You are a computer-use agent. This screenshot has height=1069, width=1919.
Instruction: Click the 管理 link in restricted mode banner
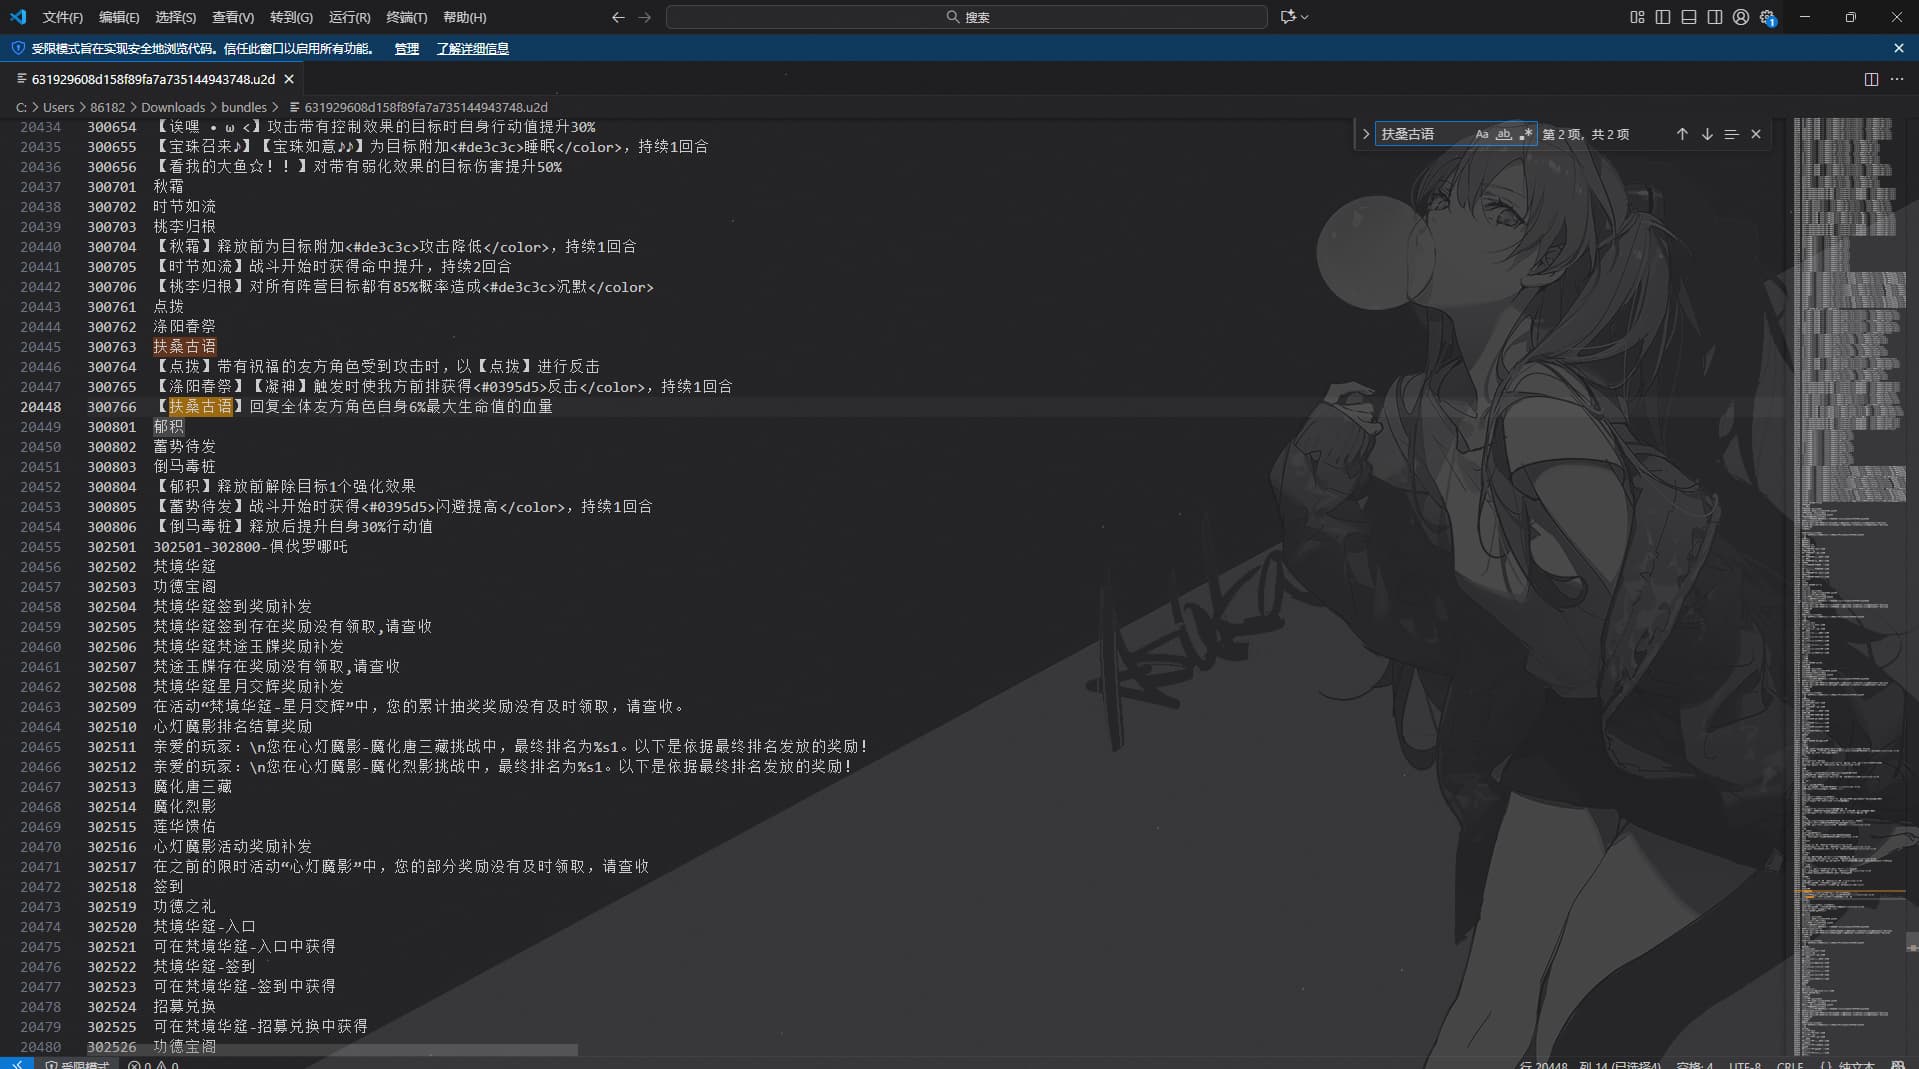[406, 48]
